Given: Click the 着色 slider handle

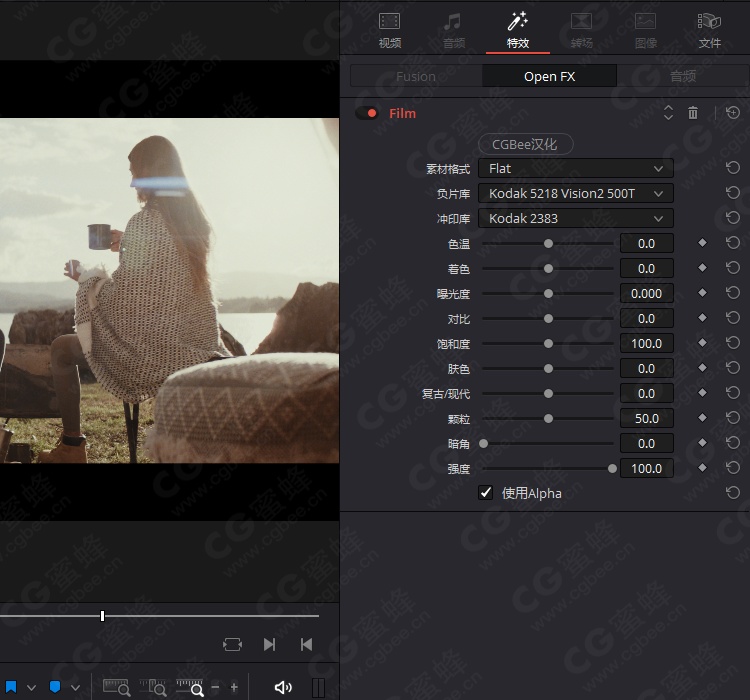Looking at the screenshot, I should [548, 268].
